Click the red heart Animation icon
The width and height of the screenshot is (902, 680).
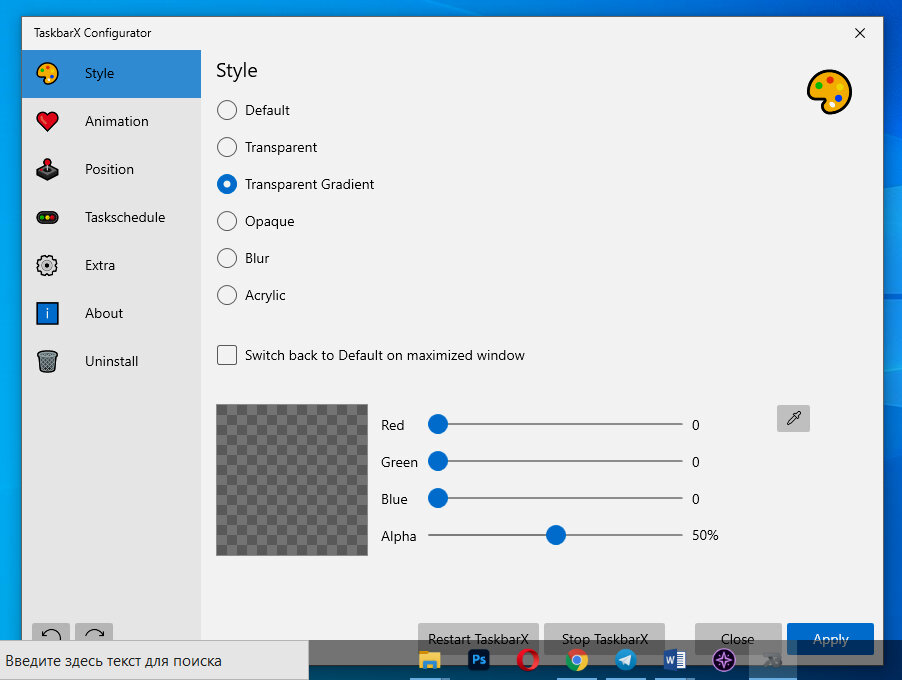coord(47,121)
